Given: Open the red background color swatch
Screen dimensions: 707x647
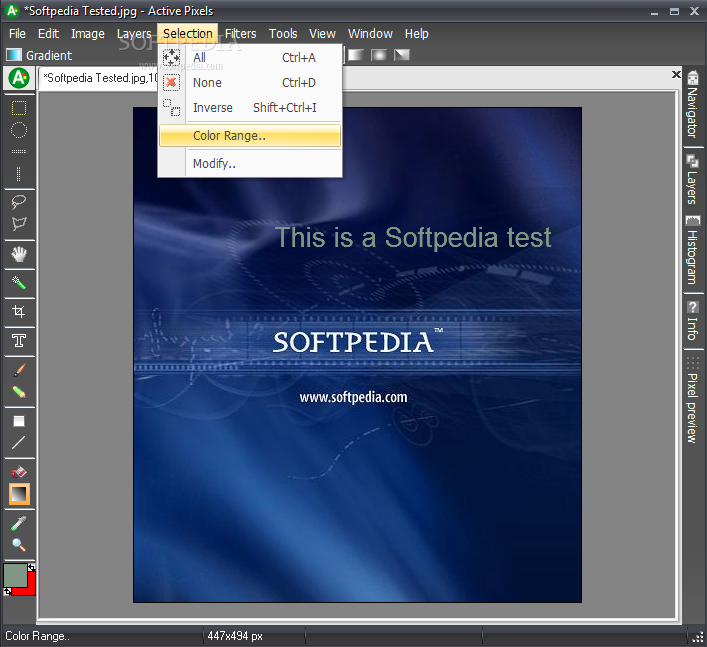Looking at the screenshot, I should tap(27, 588).
